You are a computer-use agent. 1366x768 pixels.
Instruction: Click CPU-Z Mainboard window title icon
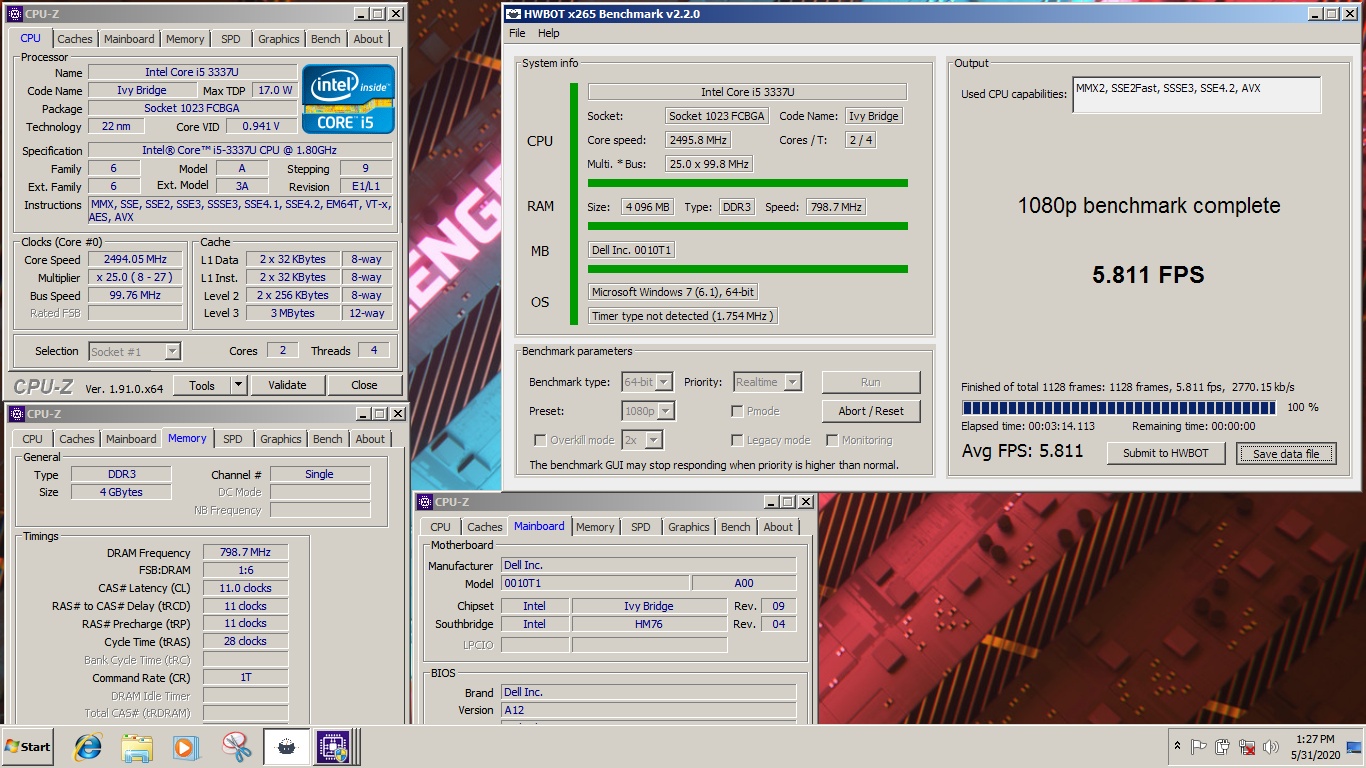[x=423, y=502]
